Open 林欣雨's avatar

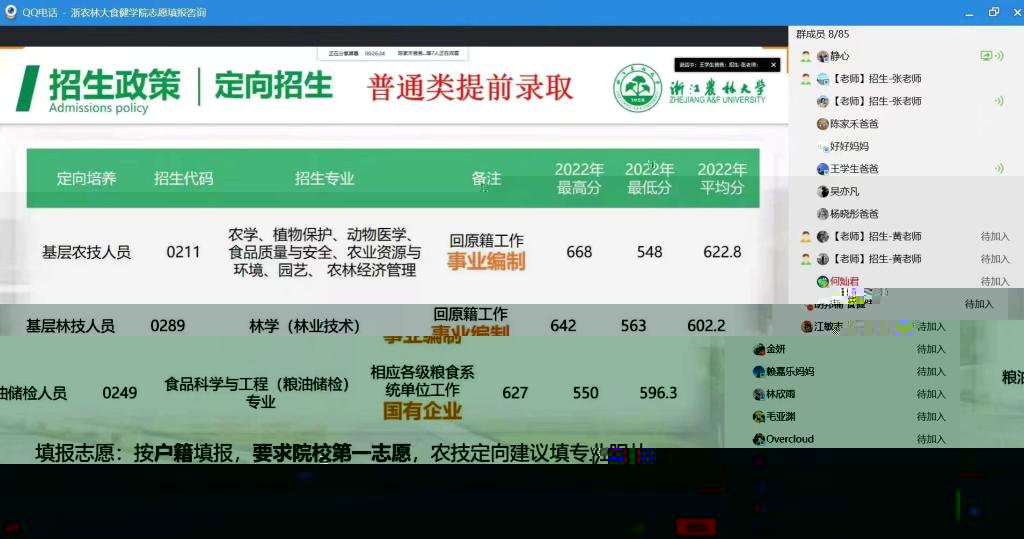pyautogui.click(x=759, y=394)
